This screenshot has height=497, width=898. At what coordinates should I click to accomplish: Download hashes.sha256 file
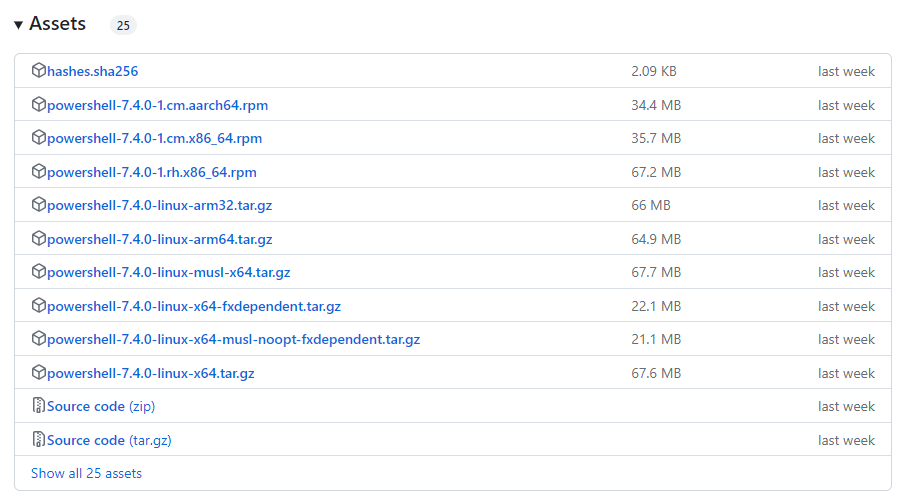[93, 71]
